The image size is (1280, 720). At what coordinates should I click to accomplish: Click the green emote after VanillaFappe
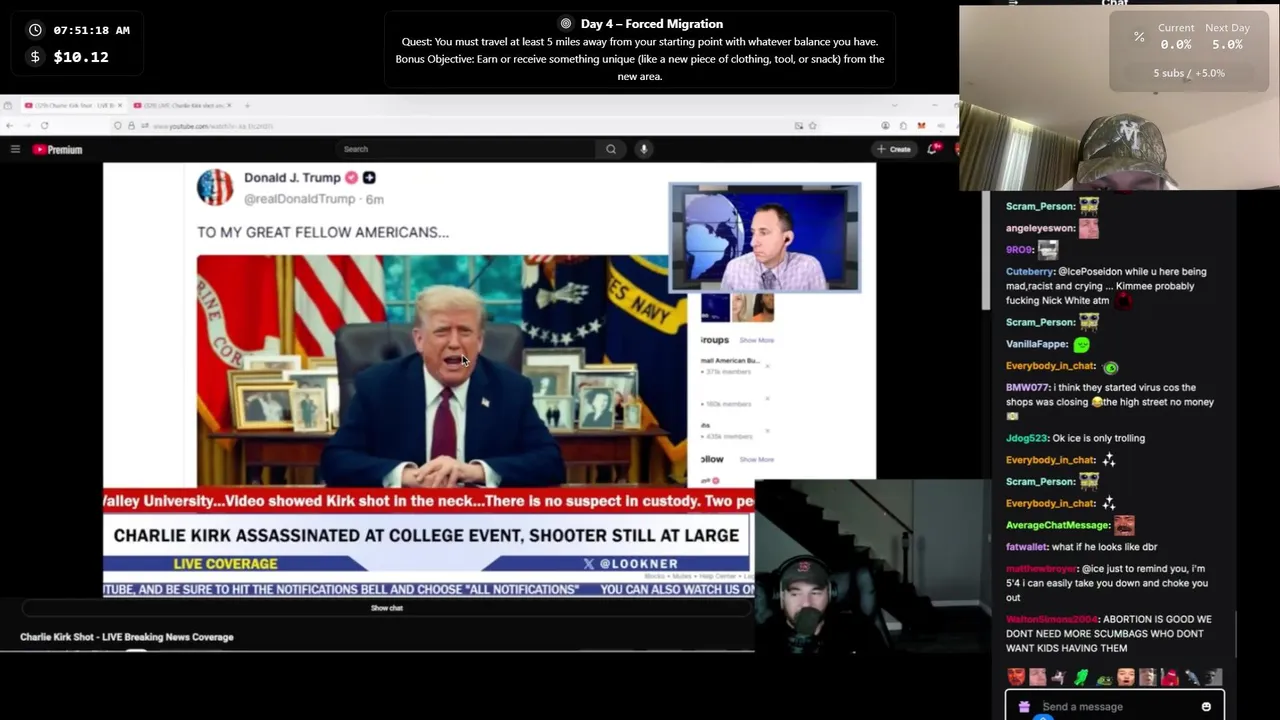click(1081, 344)
